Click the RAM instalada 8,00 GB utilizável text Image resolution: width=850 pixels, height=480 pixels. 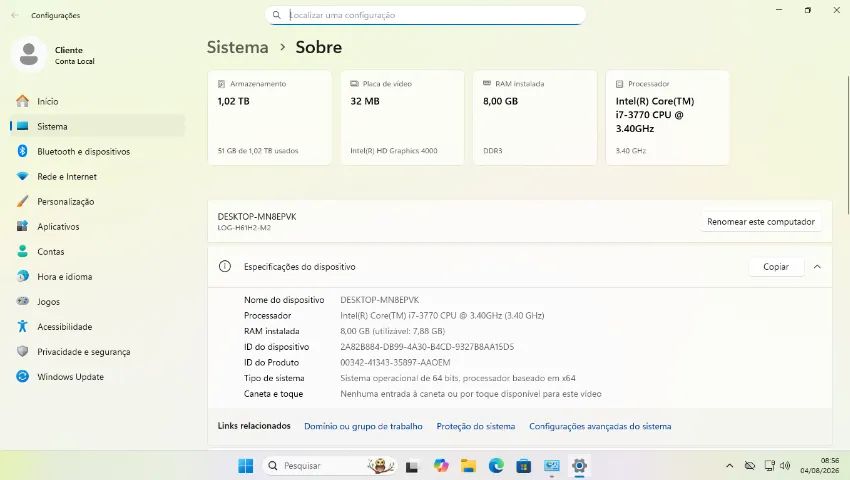(x=392, y=331)
